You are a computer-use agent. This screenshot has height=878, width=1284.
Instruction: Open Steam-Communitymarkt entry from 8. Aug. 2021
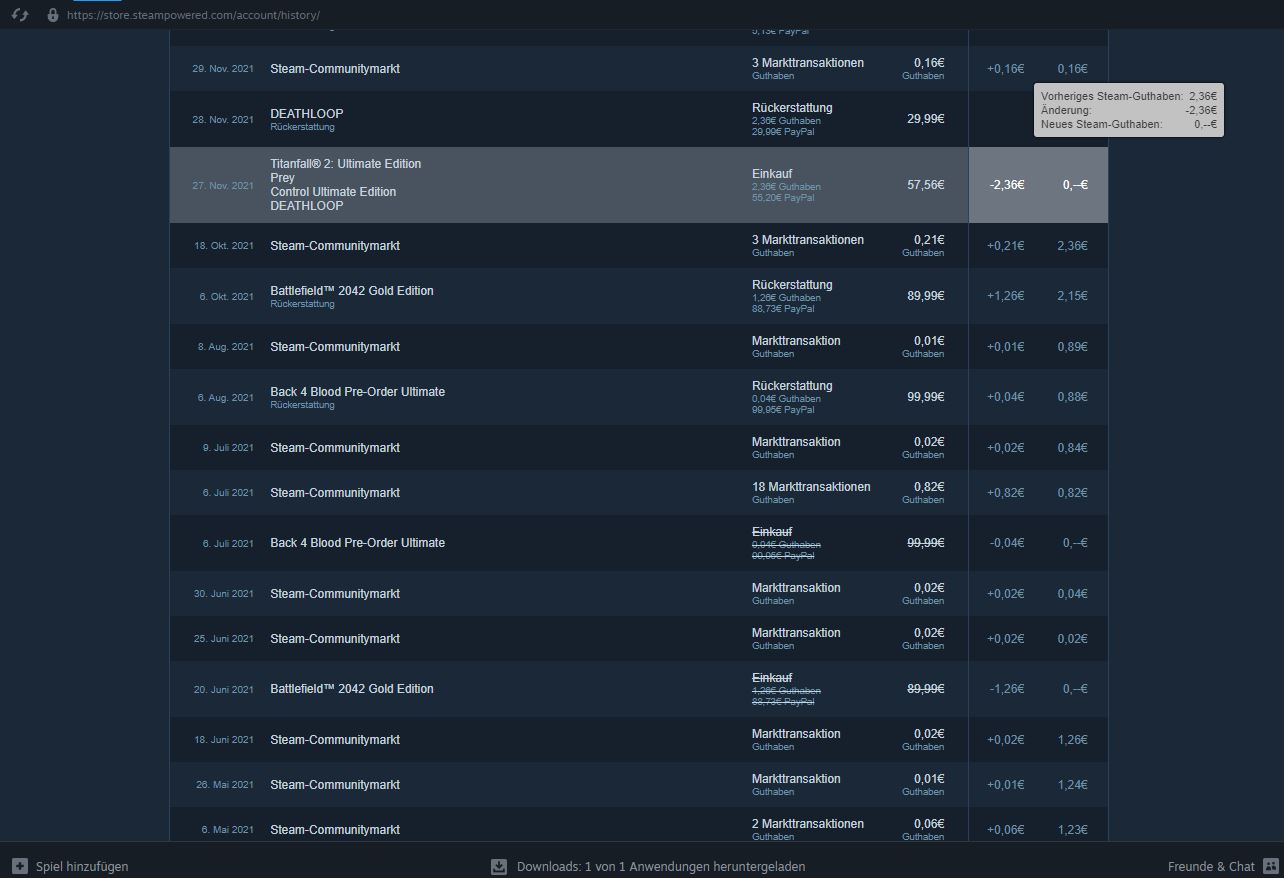click(x=639, y=347)
